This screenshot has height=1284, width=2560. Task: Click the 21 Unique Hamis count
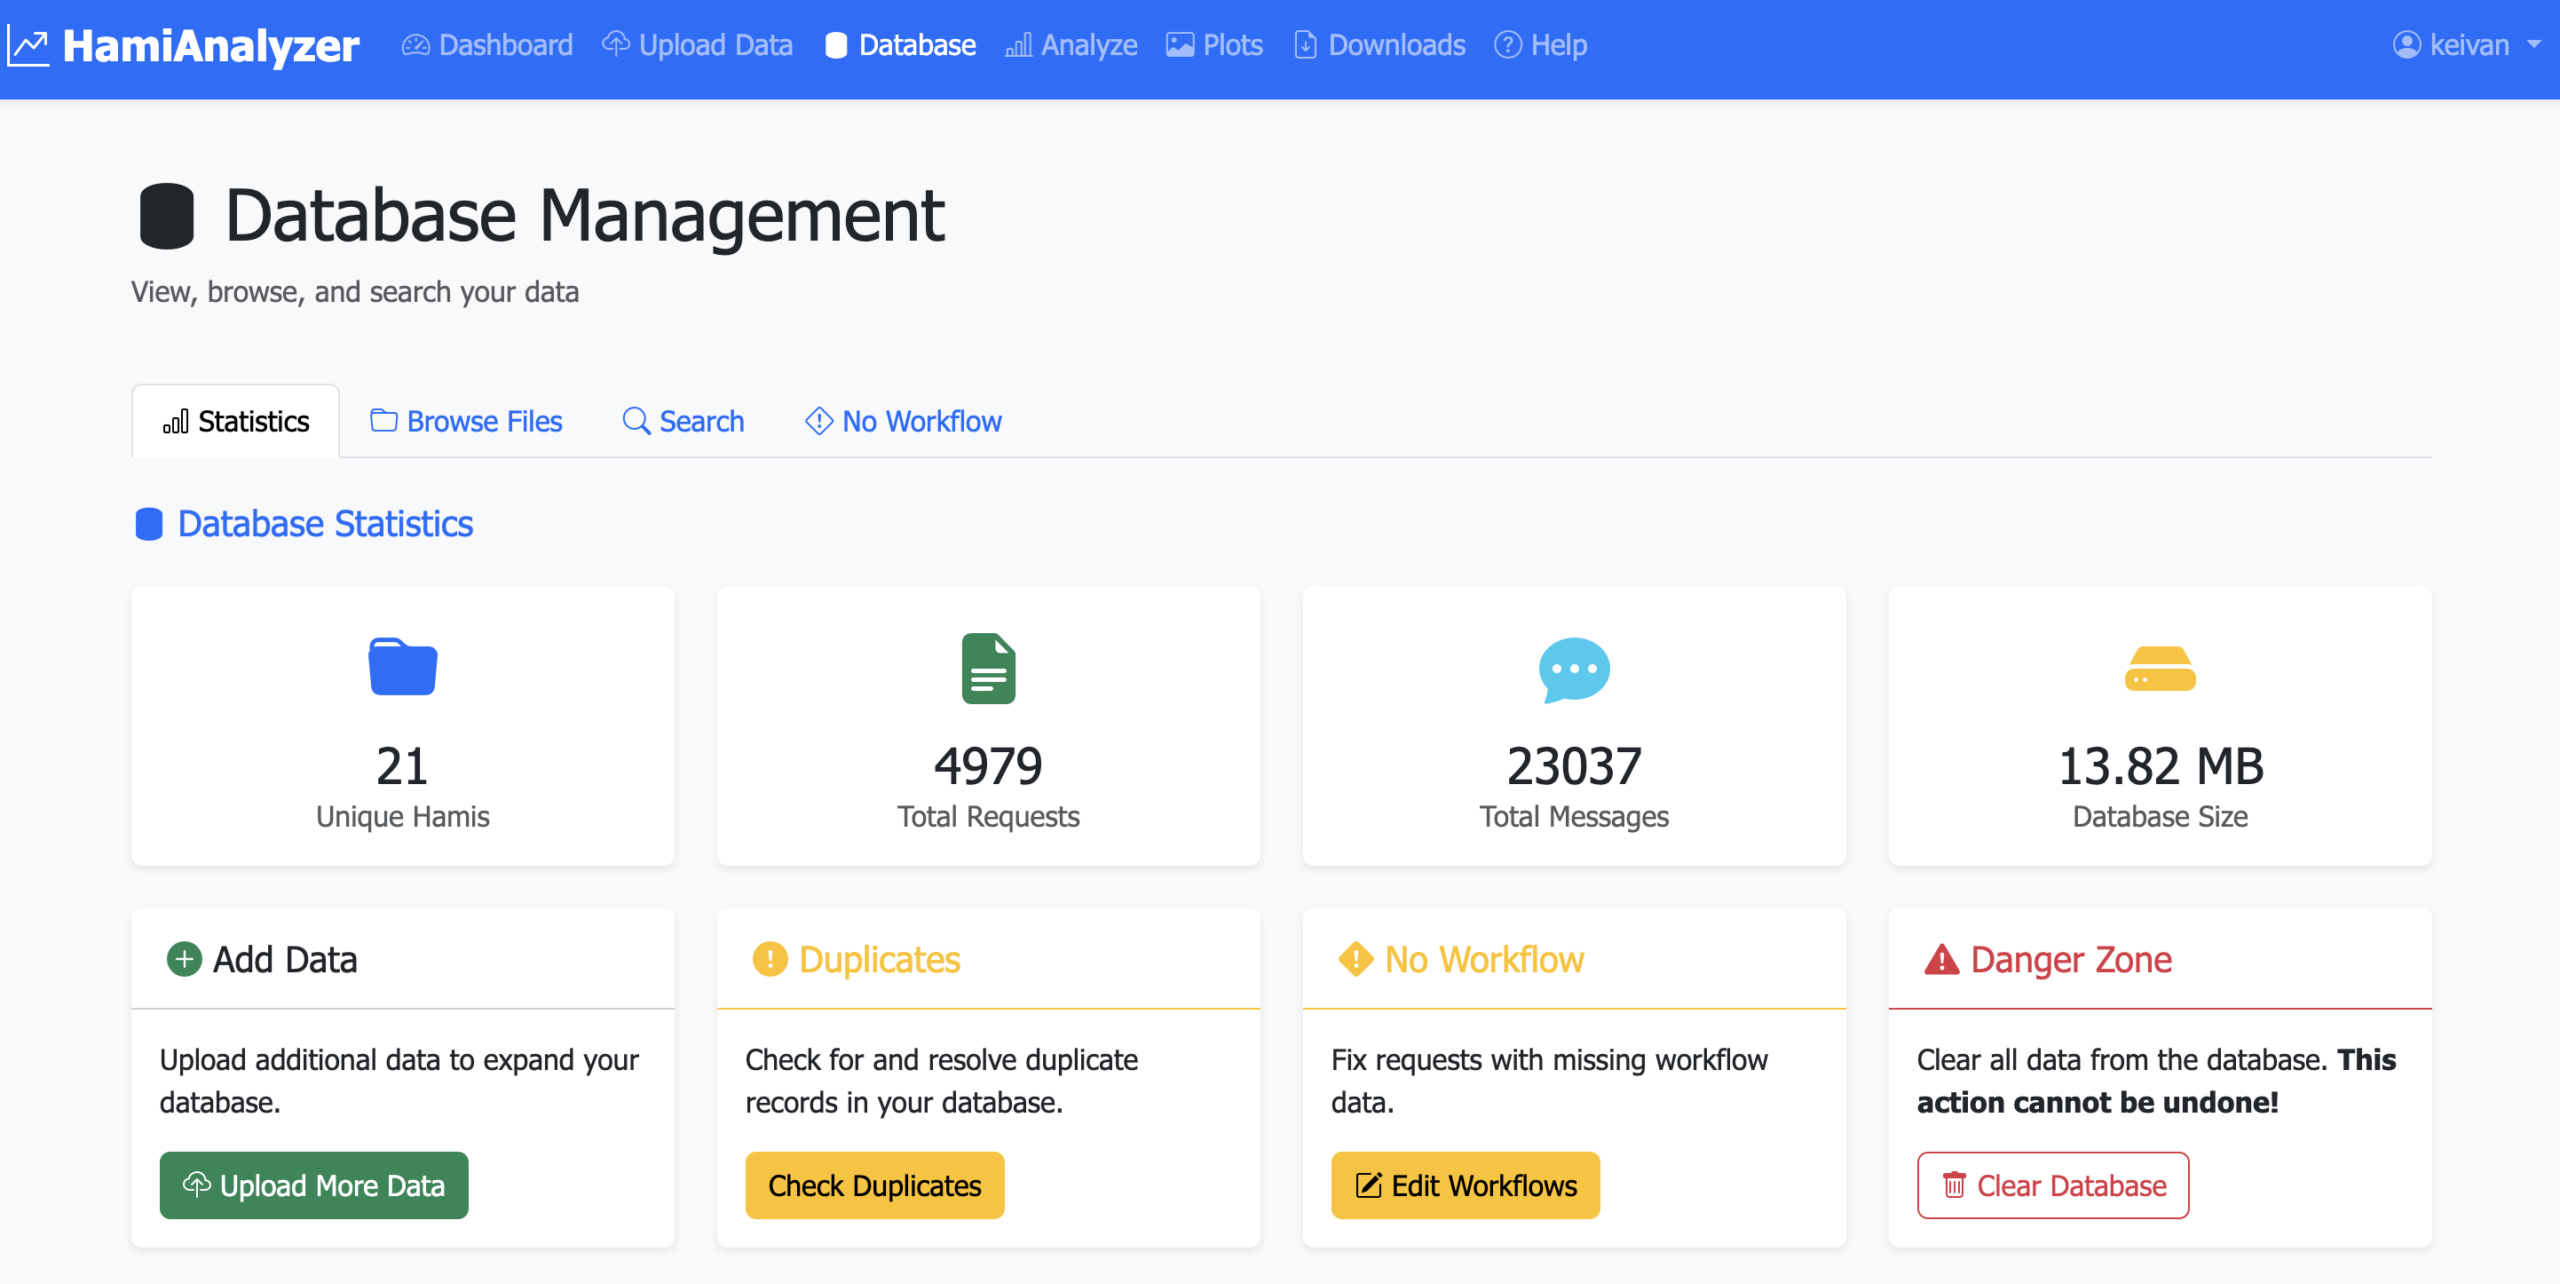tap(402, 766)
